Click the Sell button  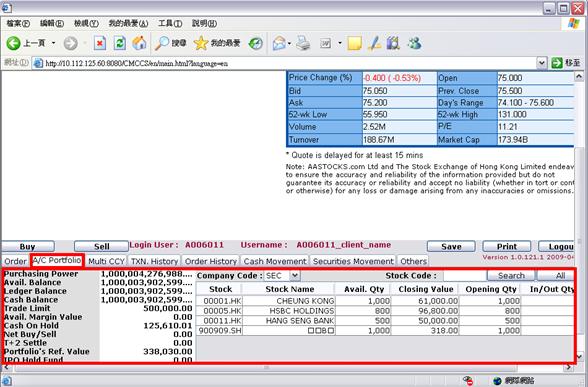click(101, 246)
